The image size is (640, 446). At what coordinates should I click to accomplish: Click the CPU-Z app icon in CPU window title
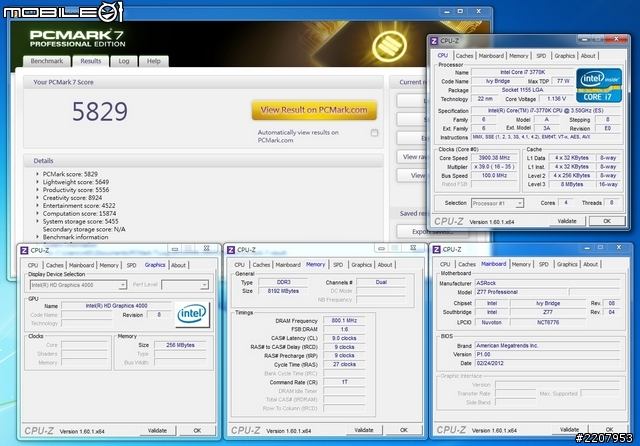434,41
